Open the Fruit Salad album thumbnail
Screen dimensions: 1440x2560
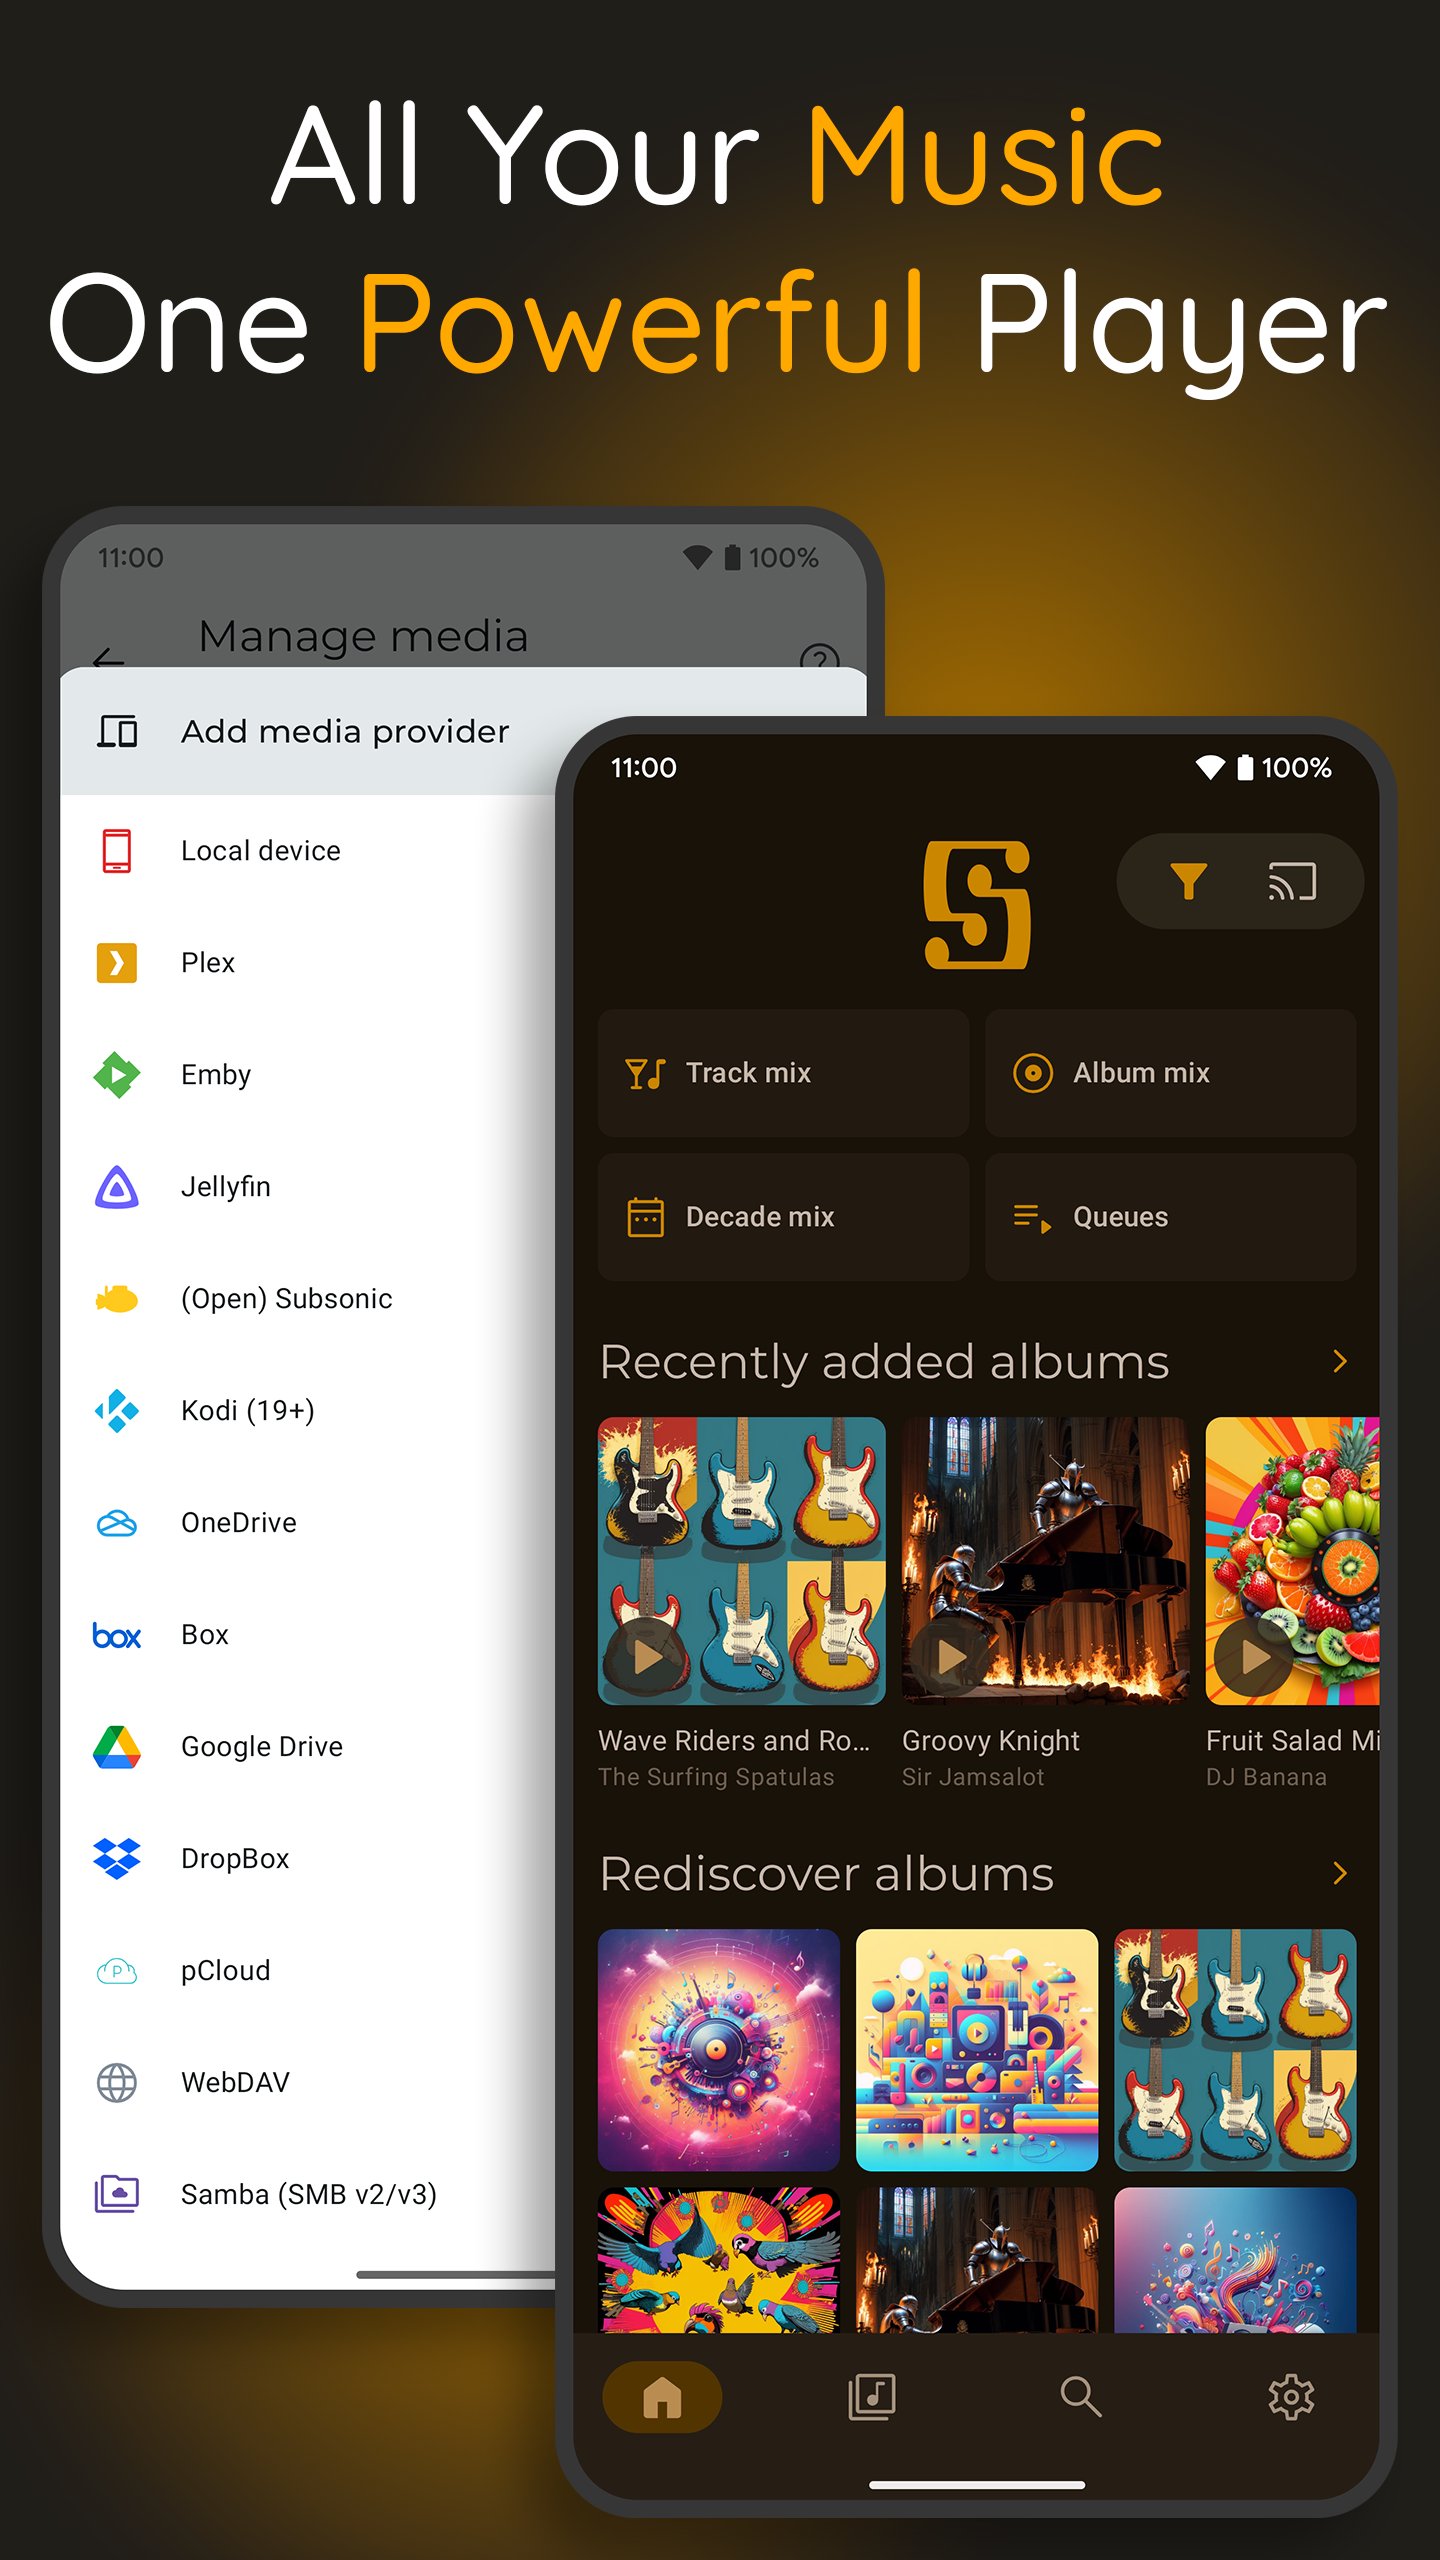tap(1292, 1560)
